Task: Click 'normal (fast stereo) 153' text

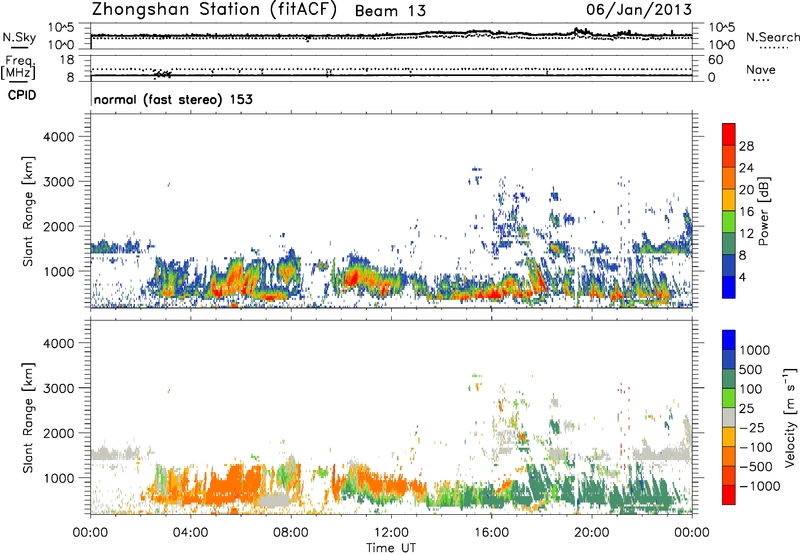Action: tap(173, 99)
